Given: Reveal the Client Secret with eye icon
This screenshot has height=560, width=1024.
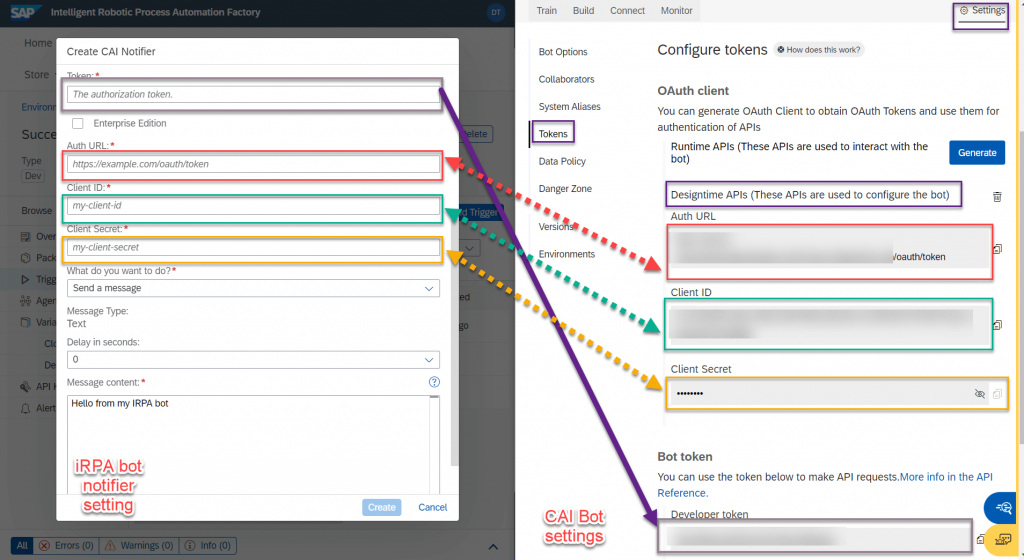Looking at the screenshot, I should [x=980, y=394].
